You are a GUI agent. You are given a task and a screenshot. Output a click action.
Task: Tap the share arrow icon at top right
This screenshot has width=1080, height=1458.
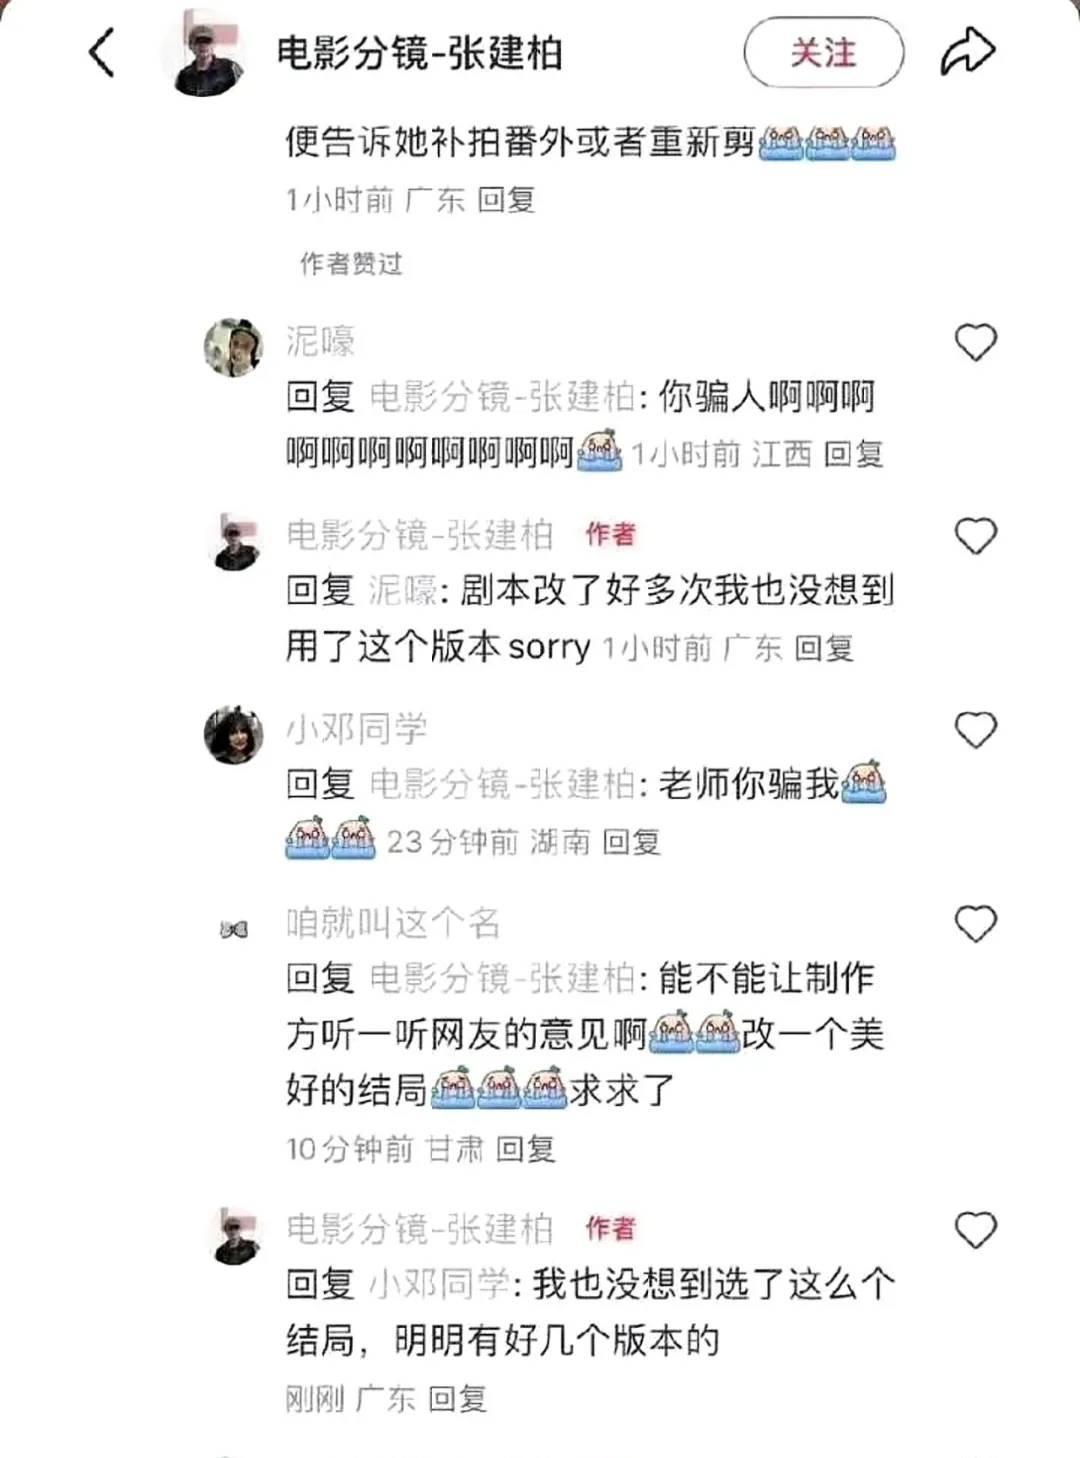click(x=967, y=52)
